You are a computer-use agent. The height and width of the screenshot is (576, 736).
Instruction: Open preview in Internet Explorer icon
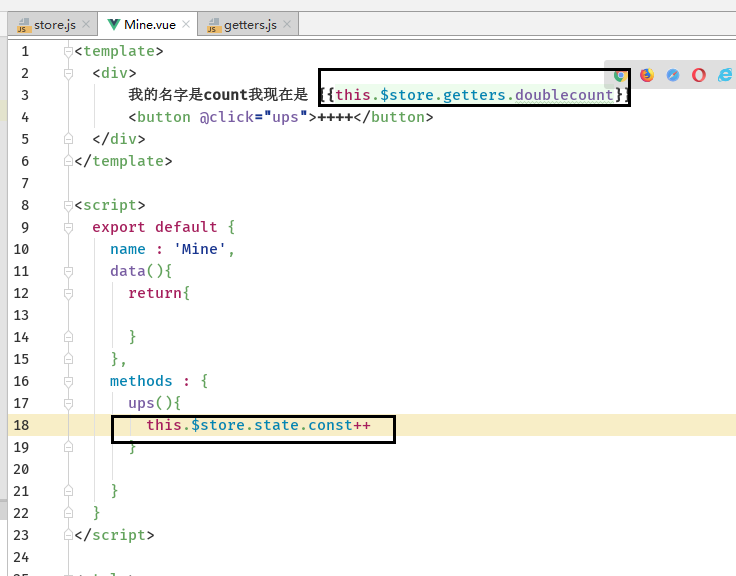(725, 75)
